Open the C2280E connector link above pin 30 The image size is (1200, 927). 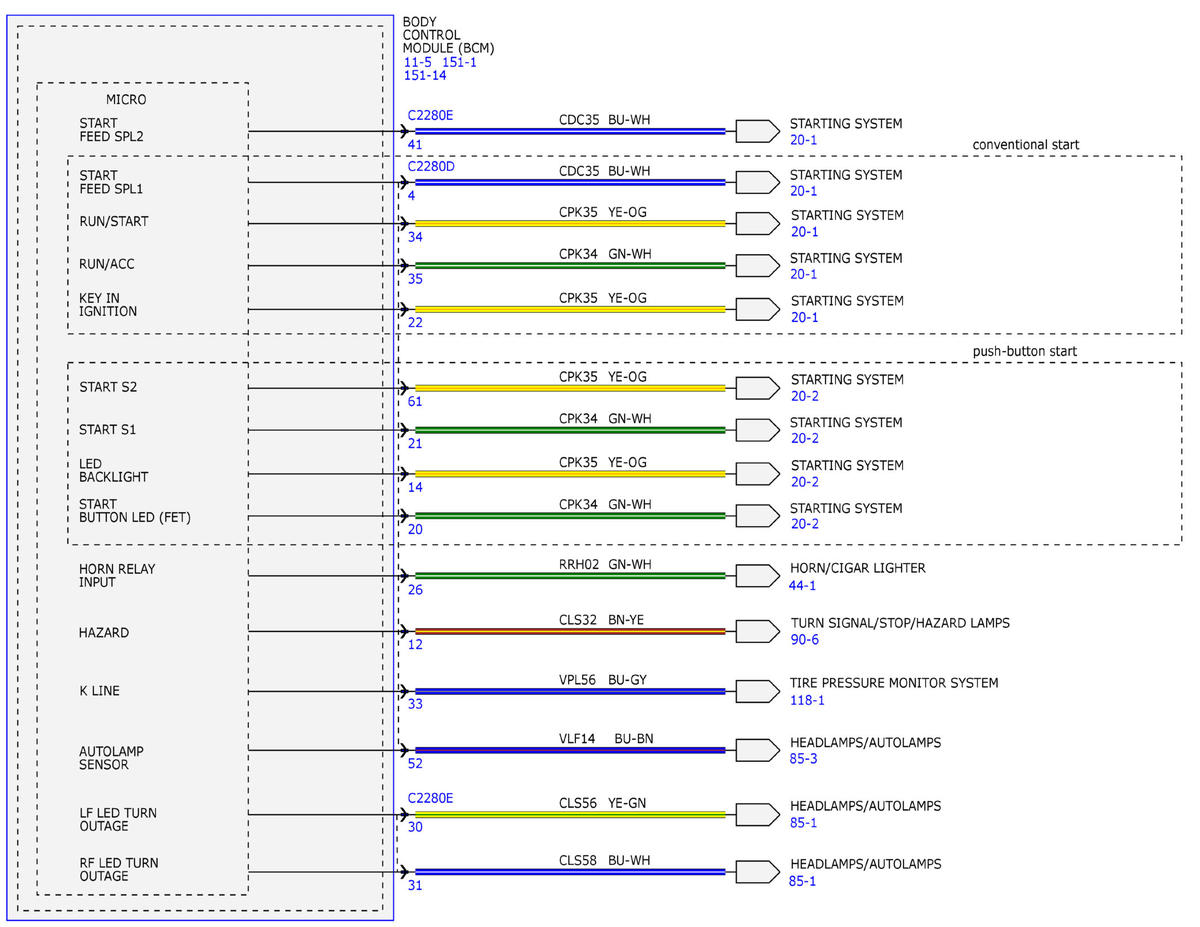[x=431, y=798]
